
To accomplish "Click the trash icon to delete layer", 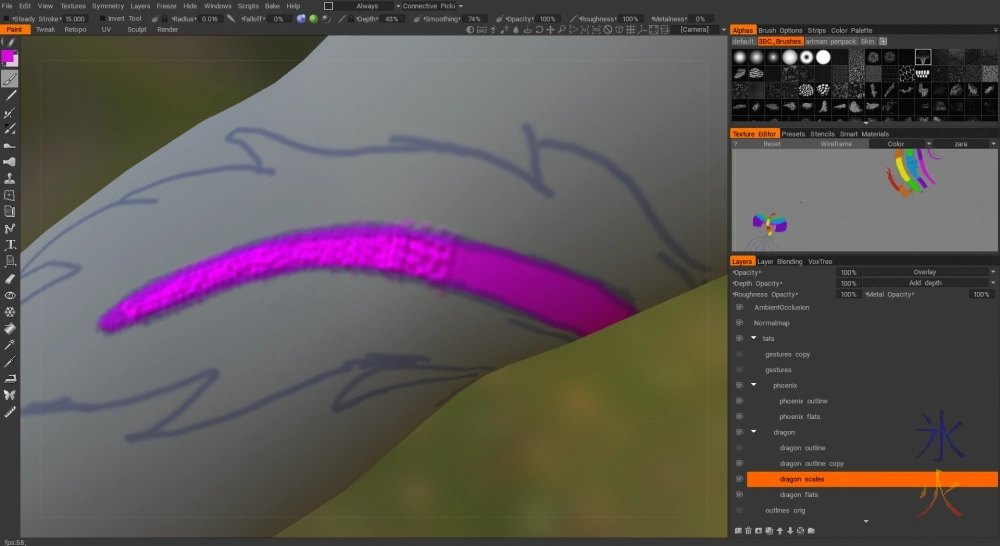I will pos(748,530).
